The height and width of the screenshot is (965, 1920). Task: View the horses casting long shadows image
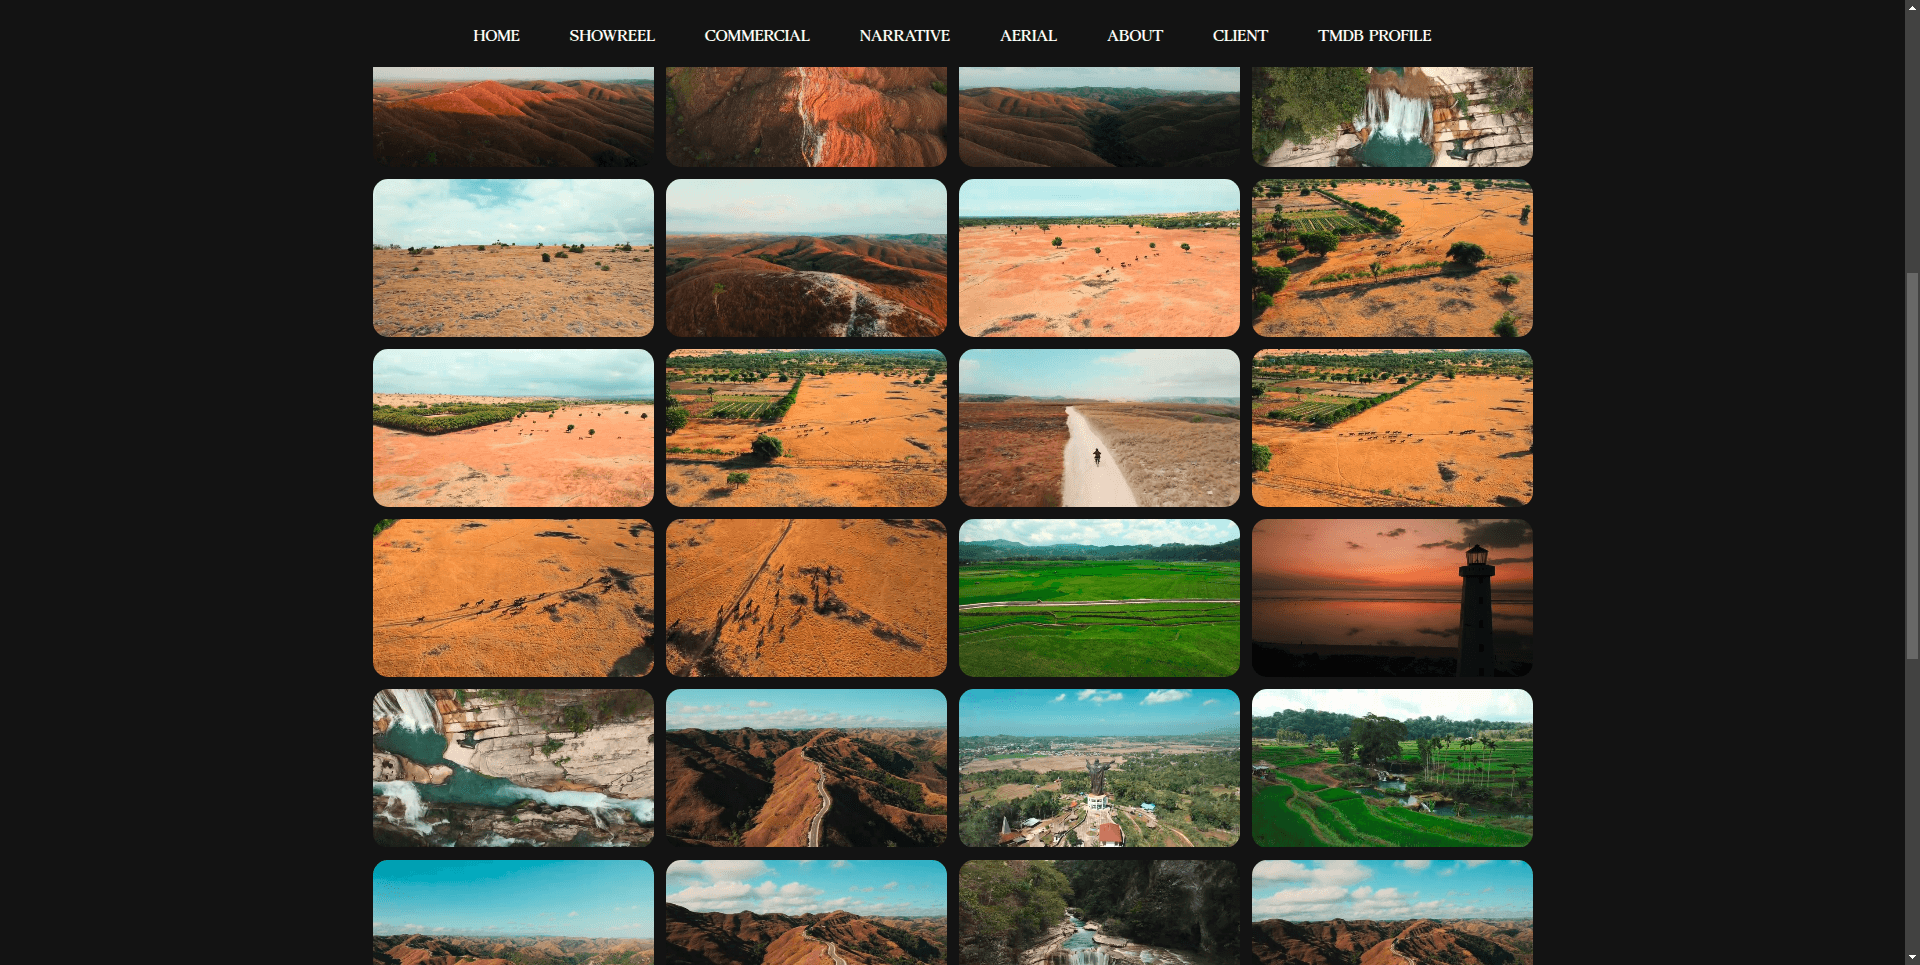tap(806, 597)
